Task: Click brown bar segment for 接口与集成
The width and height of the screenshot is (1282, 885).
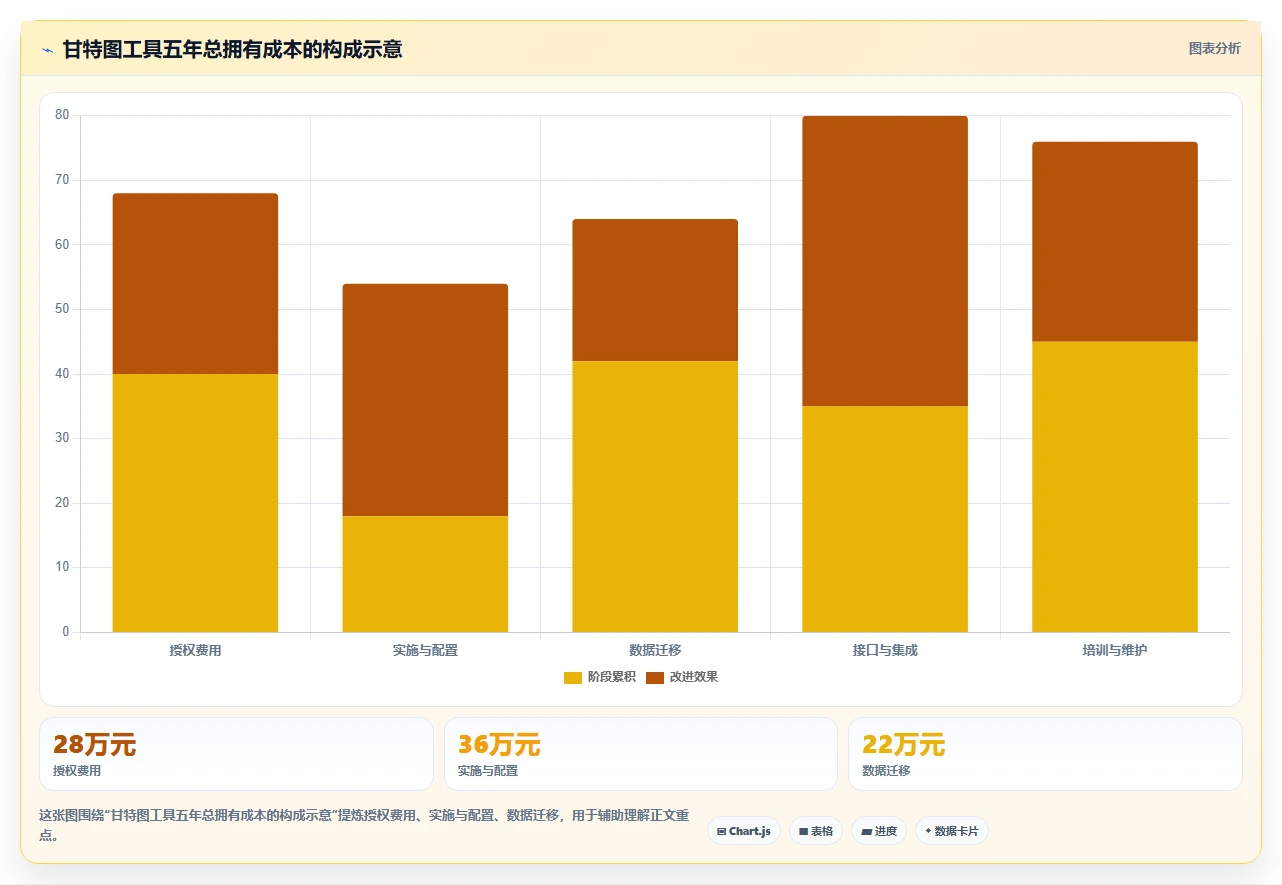Action: [885, 261]
